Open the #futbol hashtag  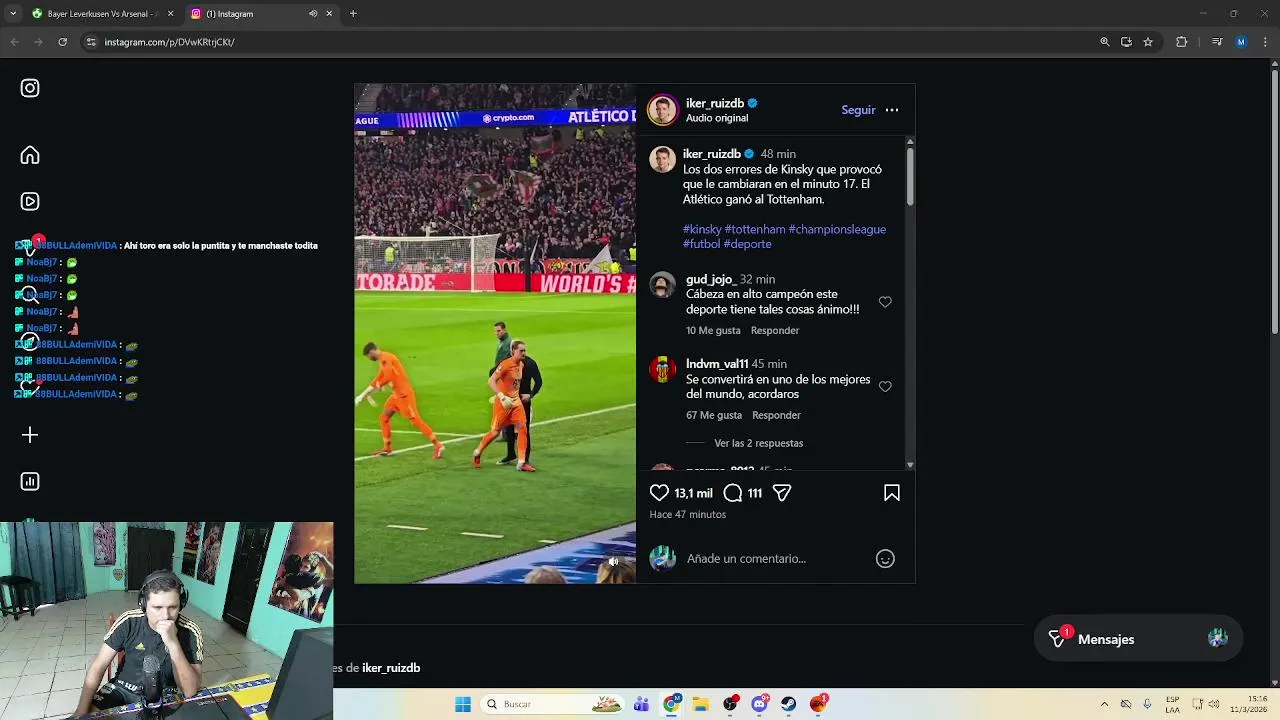[701, 244]
